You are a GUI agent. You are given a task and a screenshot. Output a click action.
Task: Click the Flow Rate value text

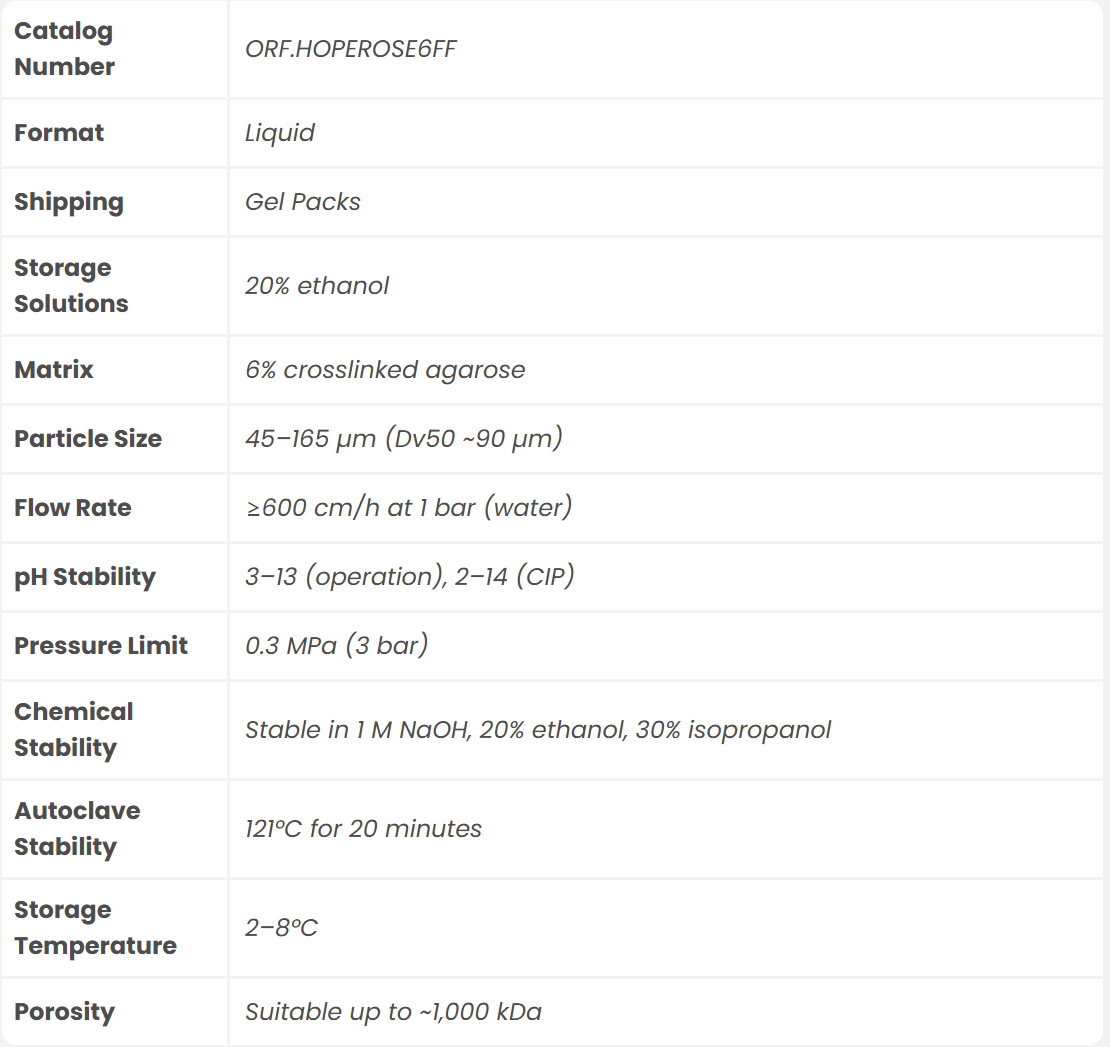tap(409, 508)
